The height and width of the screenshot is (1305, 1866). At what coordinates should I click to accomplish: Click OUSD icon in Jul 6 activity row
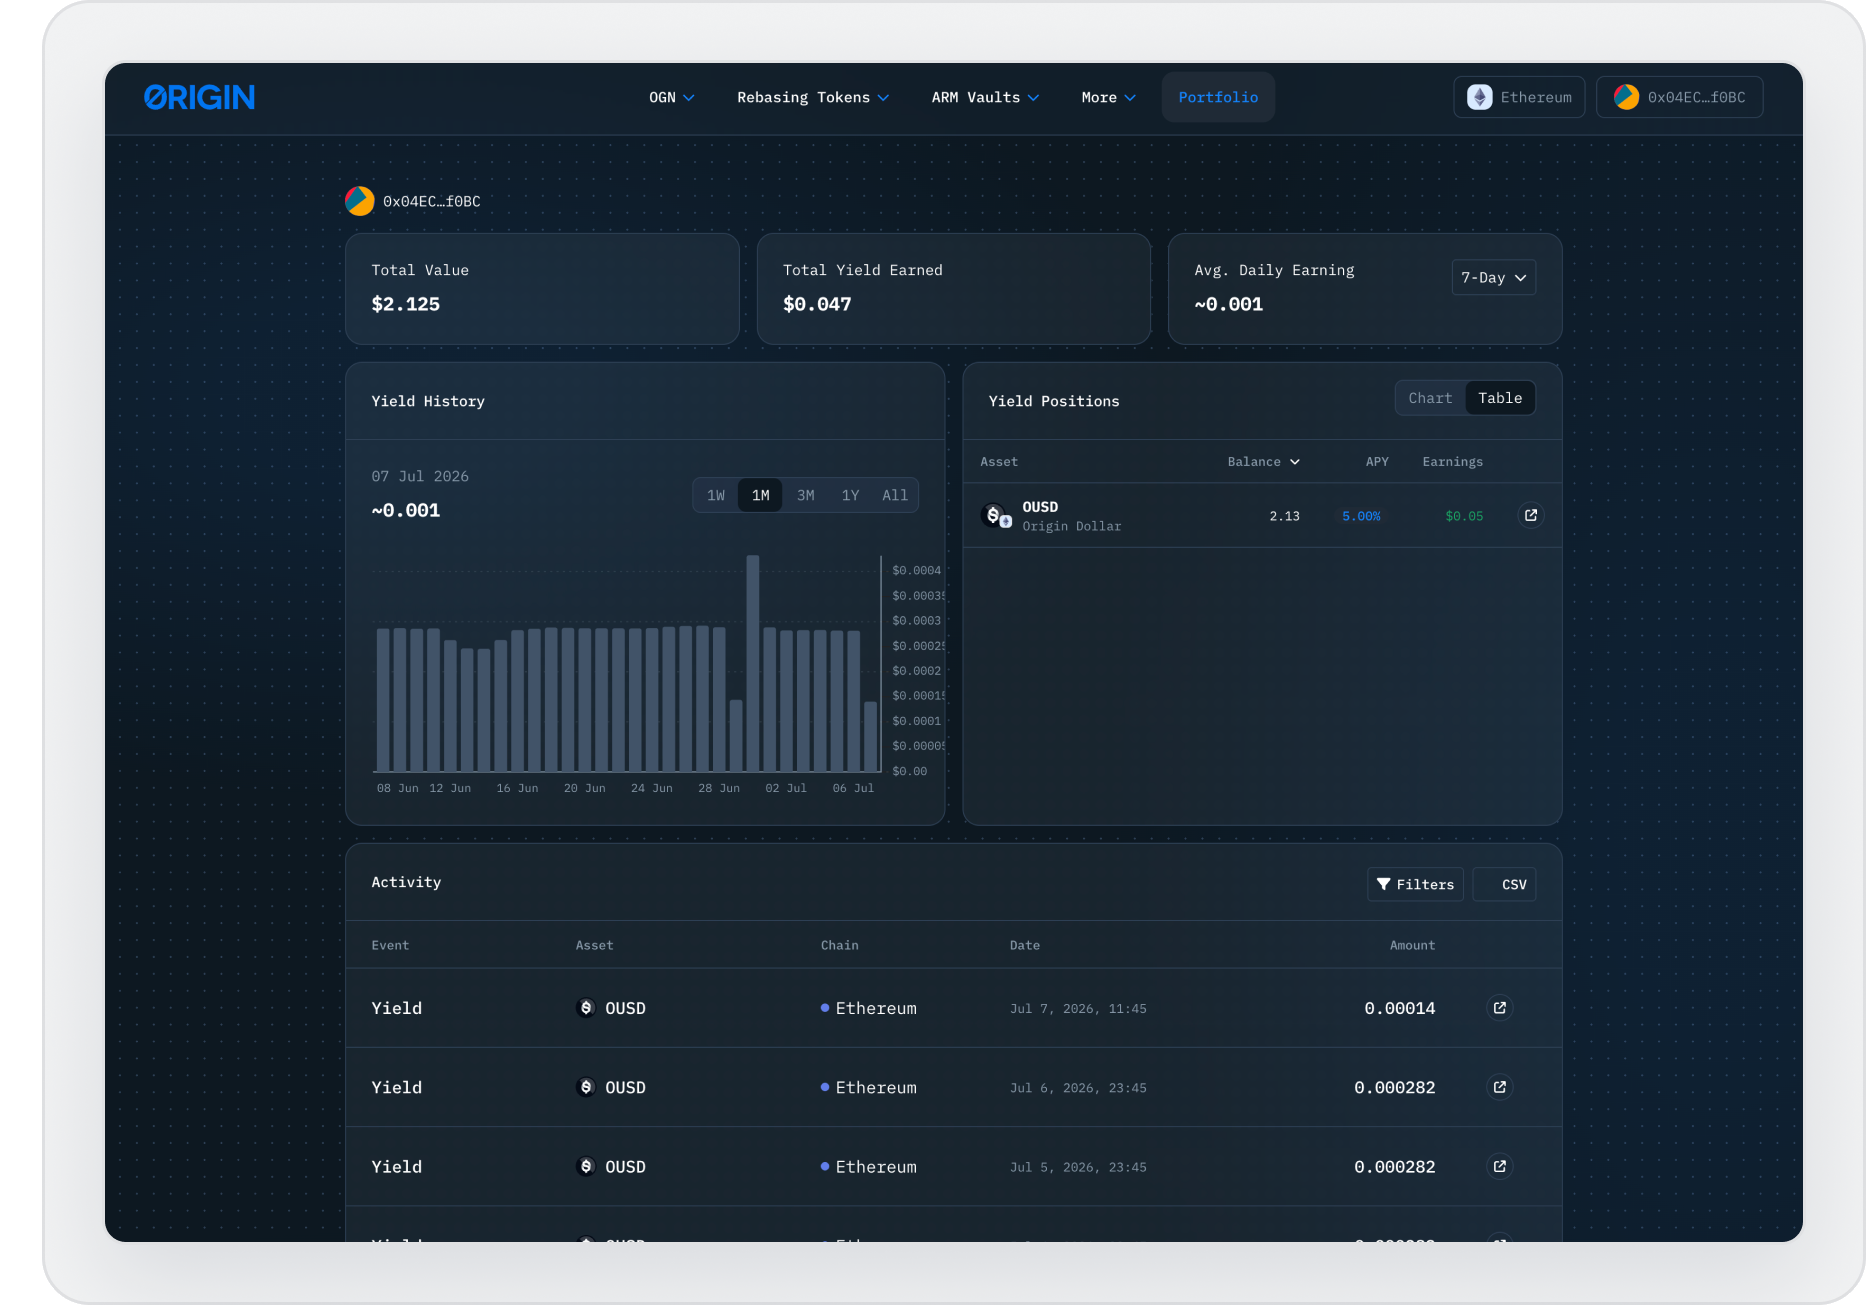587,1087
